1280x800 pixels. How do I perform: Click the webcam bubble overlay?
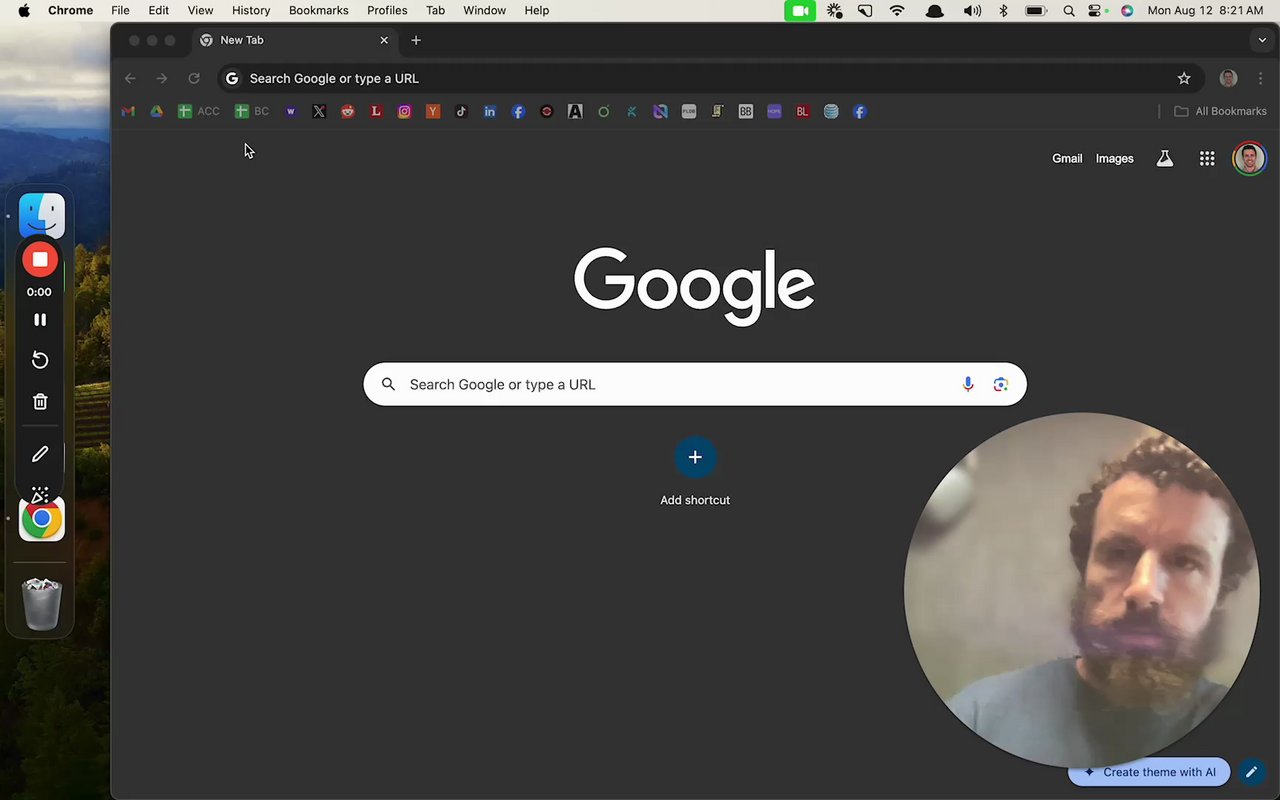coord(1081,590)
